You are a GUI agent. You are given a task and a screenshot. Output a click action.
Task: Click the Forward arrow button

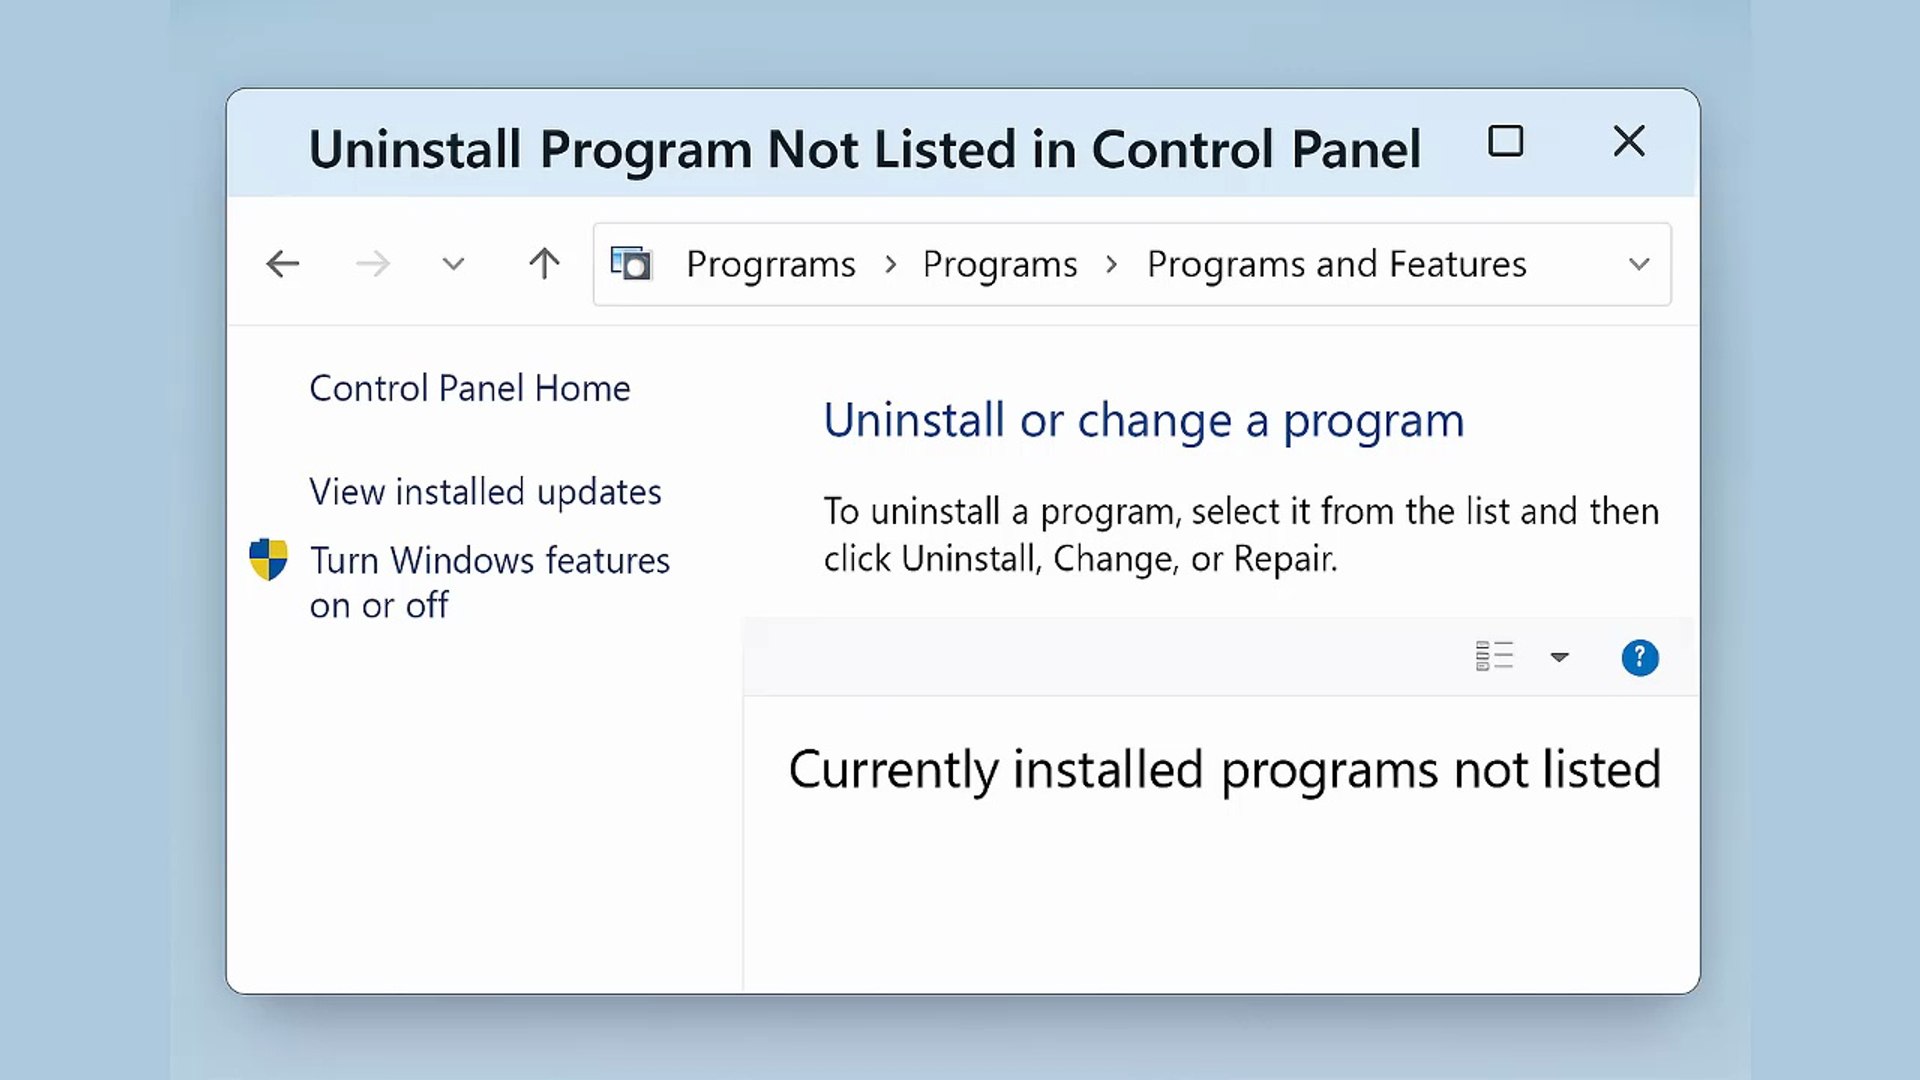tap(373, 264)
